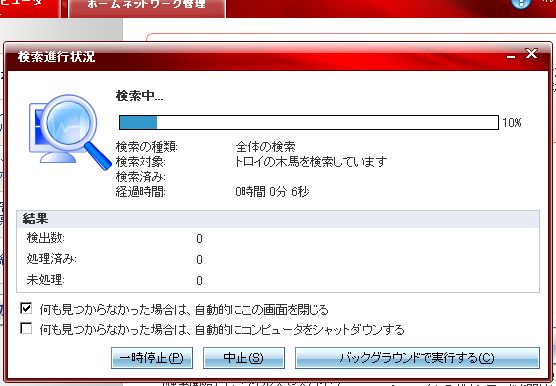Click the elapsed time 0時間 0分 6秒
Viewport: 556px width, 386px height.
coord(272,192)
